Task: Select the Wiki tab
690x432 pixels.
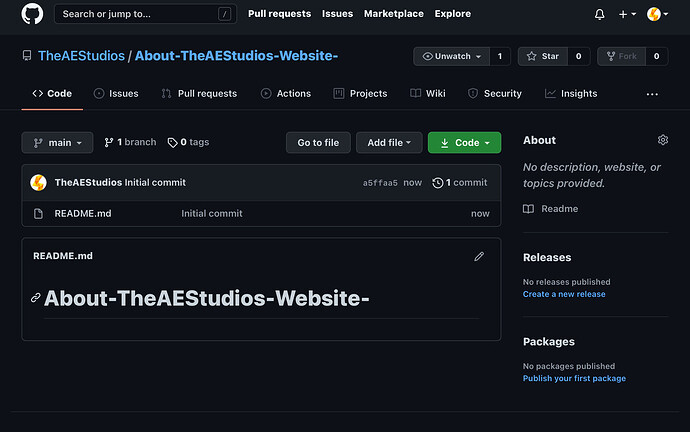Action: point(428,94)
